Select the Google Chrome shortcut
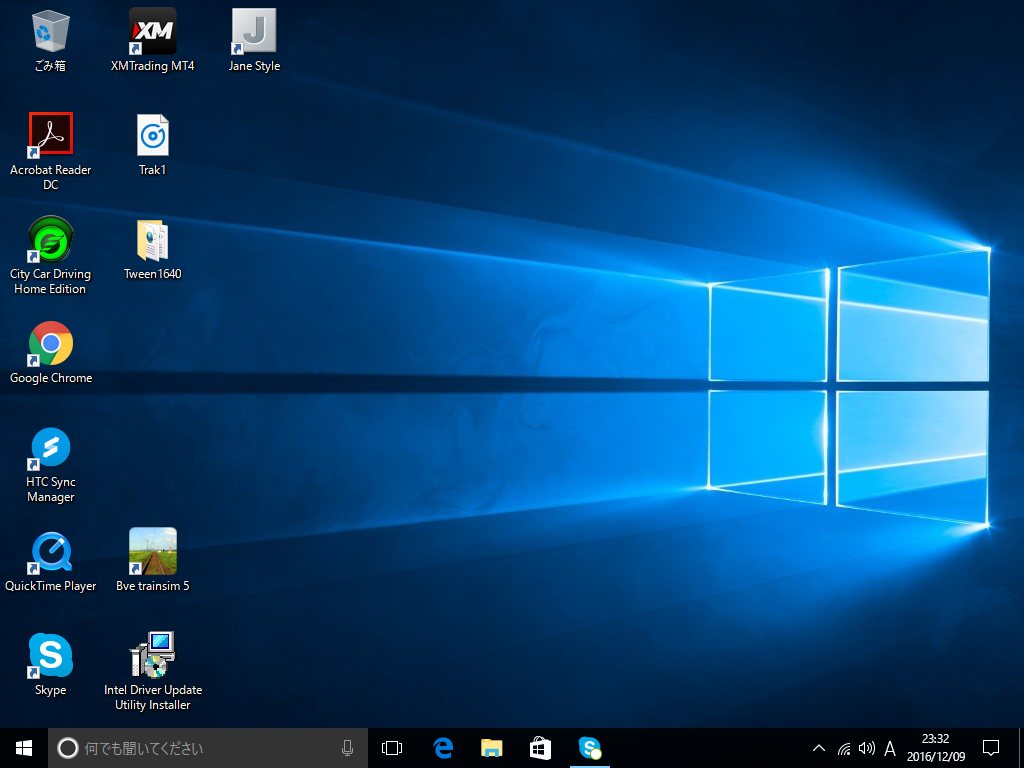The image size is (1024, 768). tap(50, 344)
